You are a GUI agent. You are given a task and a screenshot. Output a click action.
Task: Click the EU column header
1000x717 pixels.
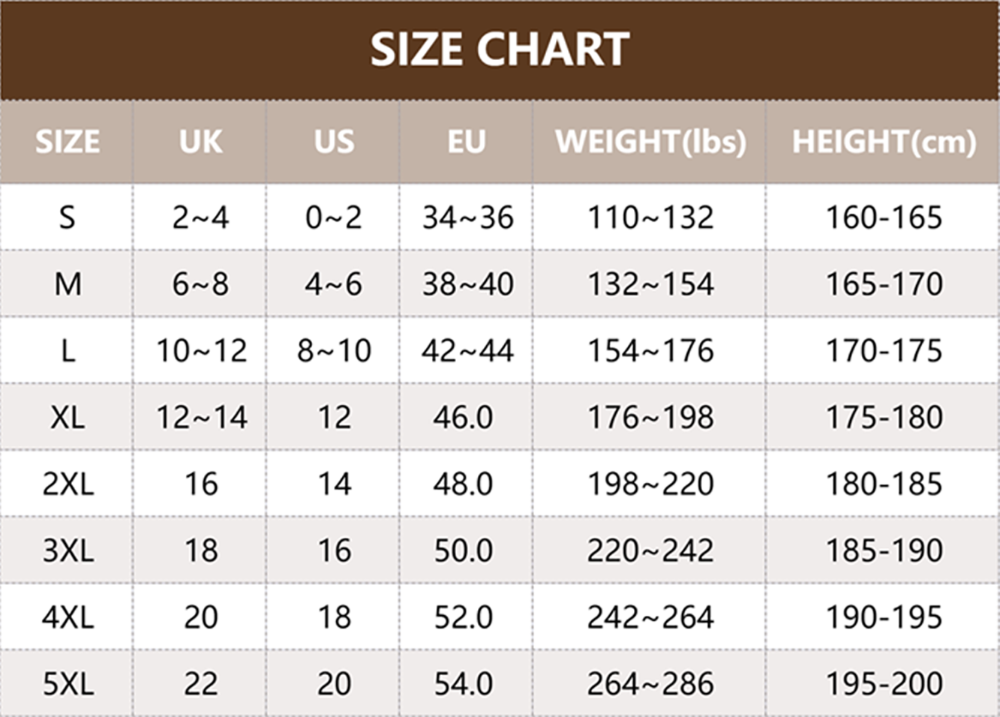coord(466,142)
